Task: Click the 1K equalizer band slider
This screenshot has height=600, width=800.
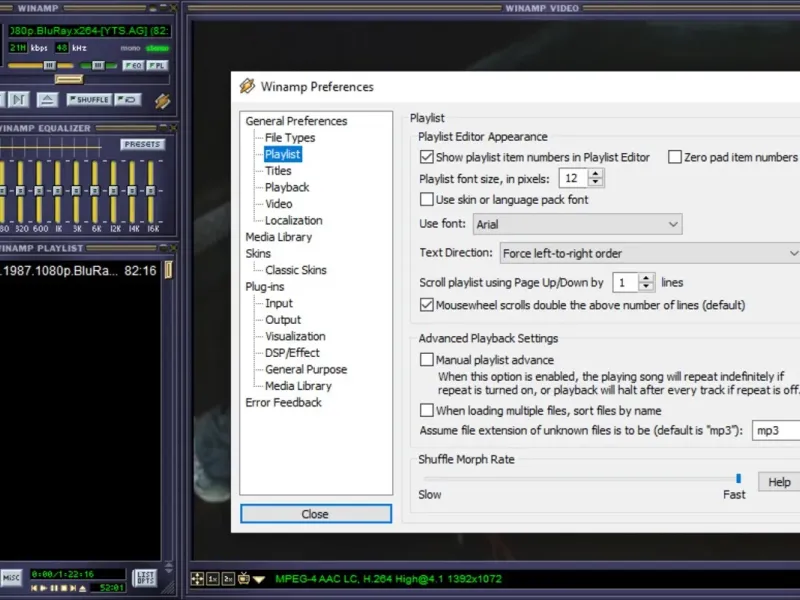Action: (x=58, y=191)
